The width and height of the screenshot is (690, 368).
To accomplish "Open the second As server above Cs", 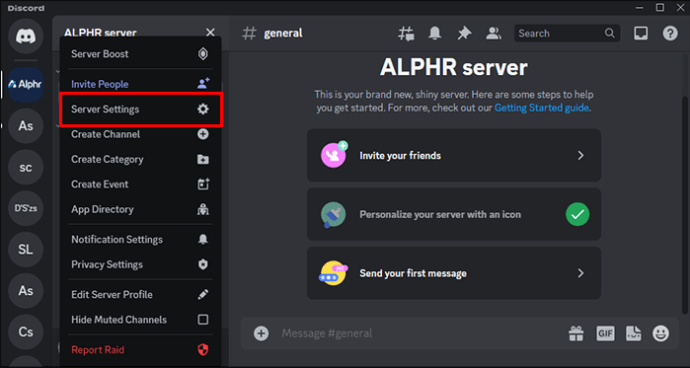I will tap(26, 291).
